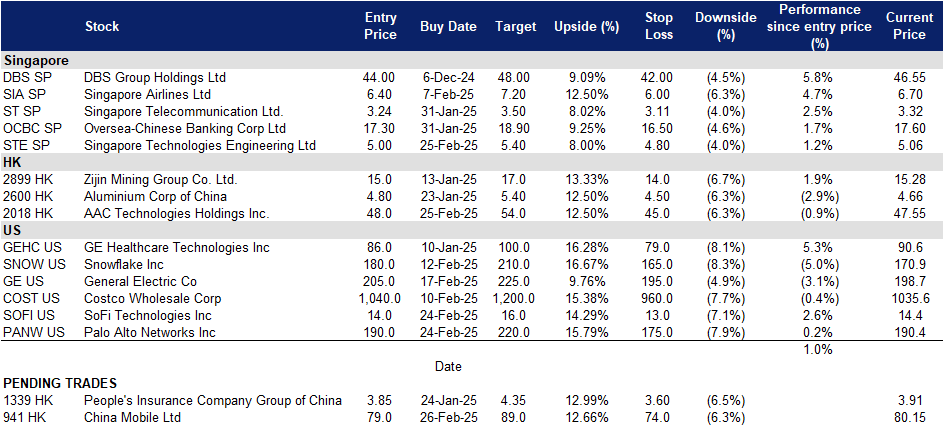943x443 pixels.
Task: Click Singapore Airlines Ltd stock name
Action: tap(146, 94)
